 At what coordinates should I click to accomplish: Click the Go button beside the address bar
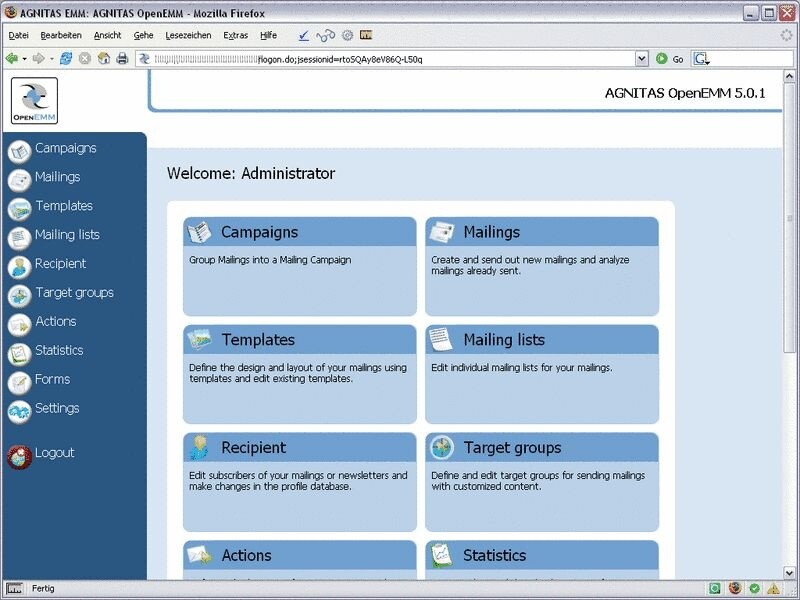(x=670, y=59)
